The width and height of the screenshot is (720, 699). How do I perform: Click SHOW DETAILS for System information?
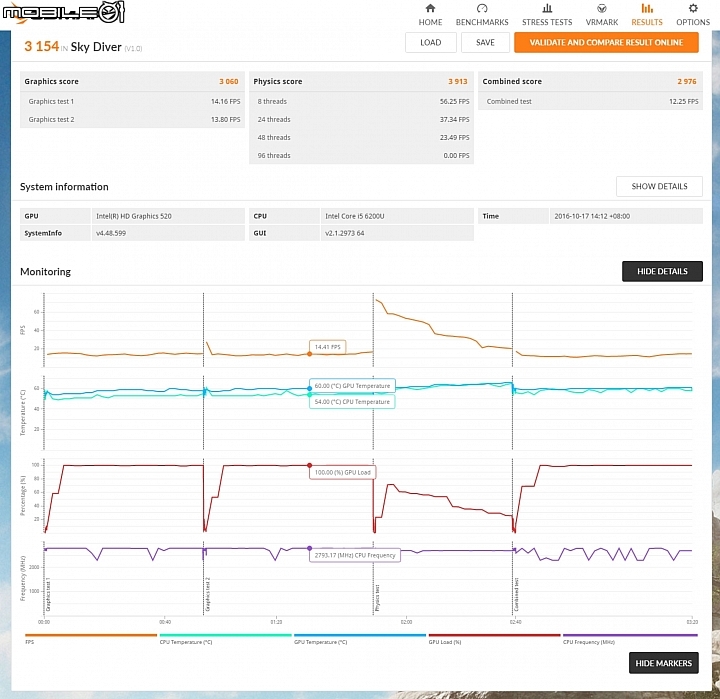(659, 186)
